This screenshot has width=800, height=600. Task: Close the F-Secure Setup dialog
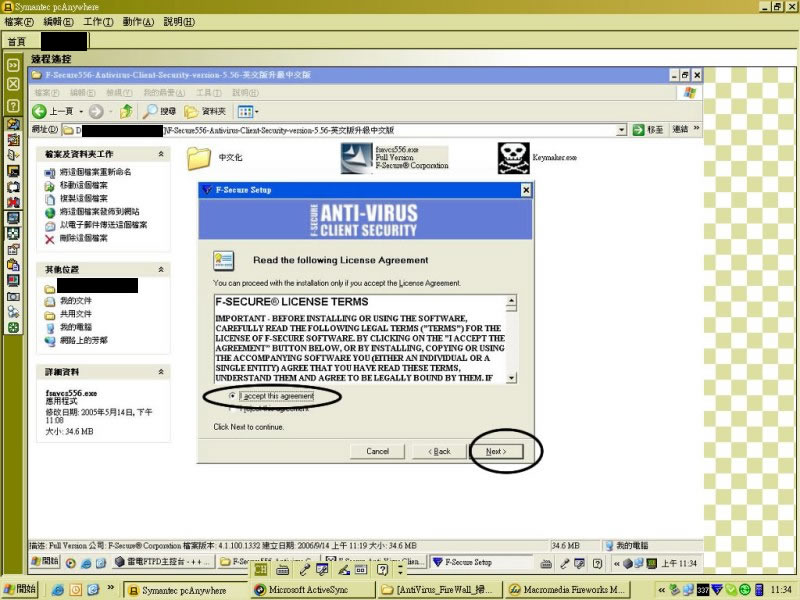click(x=526, y=190)
